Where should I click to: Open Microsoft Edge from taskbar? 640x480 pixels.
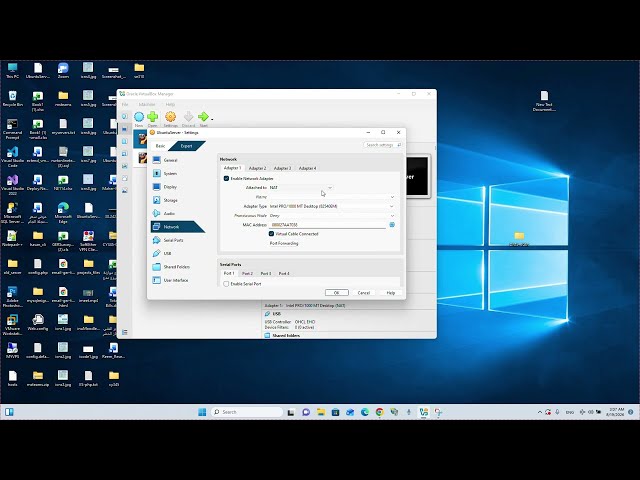pos(364,412)
